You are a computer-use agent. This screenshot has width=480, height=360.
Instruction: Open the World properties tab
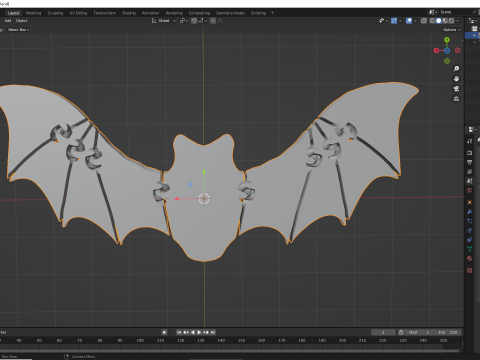[x=470, y=191]
